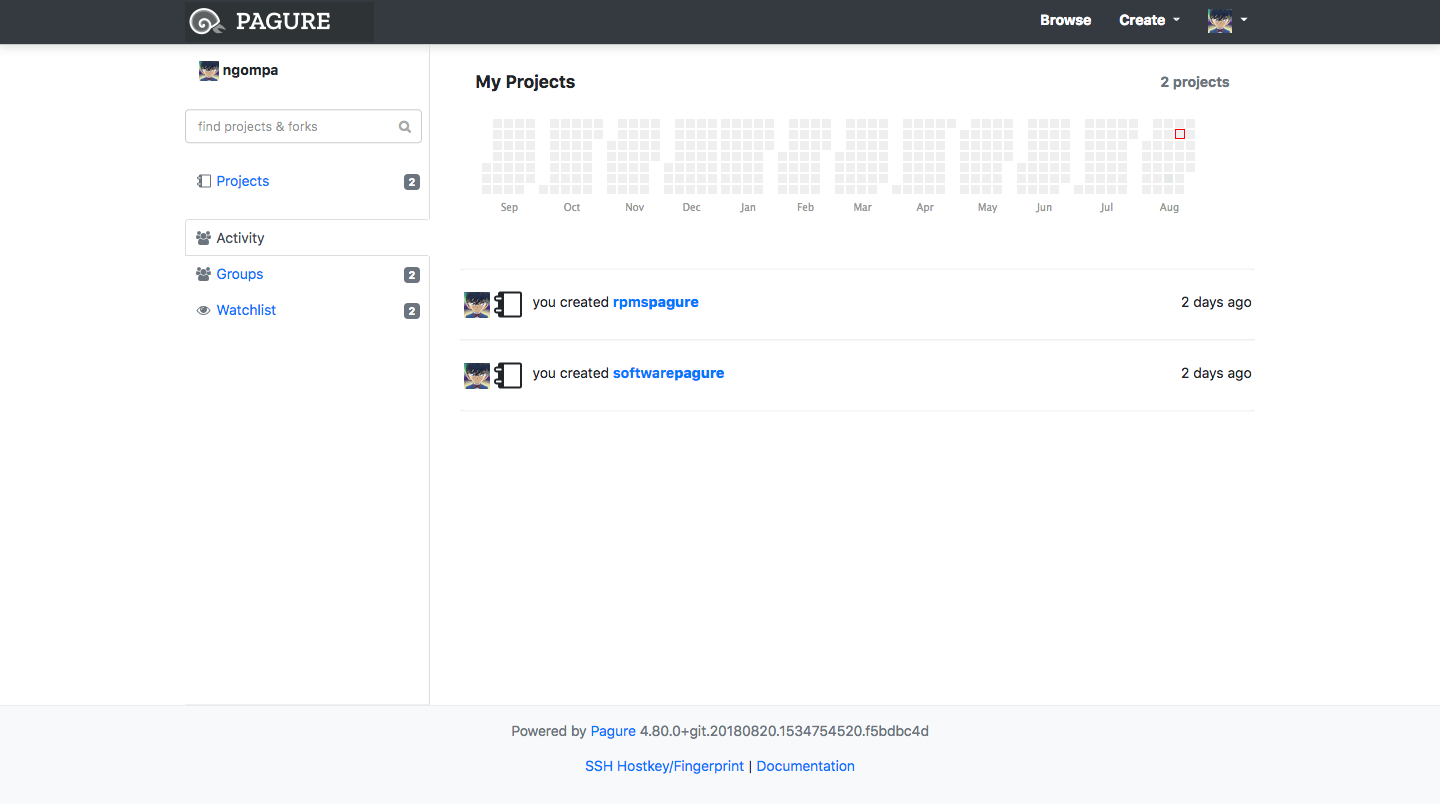
Task: Click the repository icon in the softwarepagure row
Action: coord(508,375)
